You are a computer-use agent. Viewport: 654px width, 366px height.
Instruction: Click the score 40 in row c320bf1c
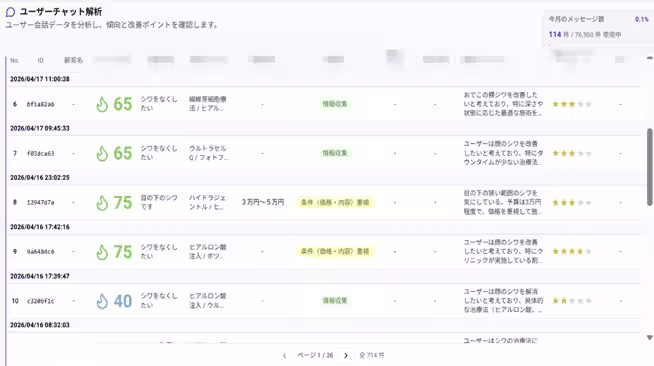[x=123, y=301]
